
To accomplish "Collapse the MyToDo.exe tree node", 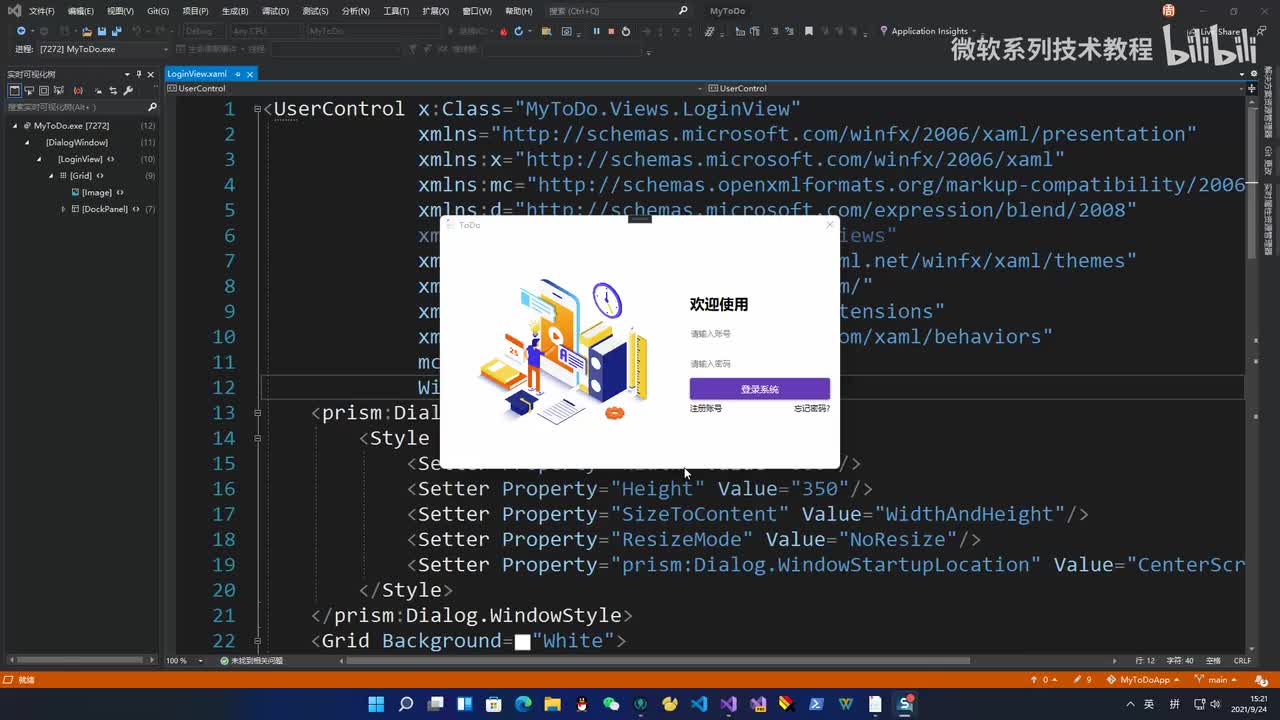I will pos(15,126).
